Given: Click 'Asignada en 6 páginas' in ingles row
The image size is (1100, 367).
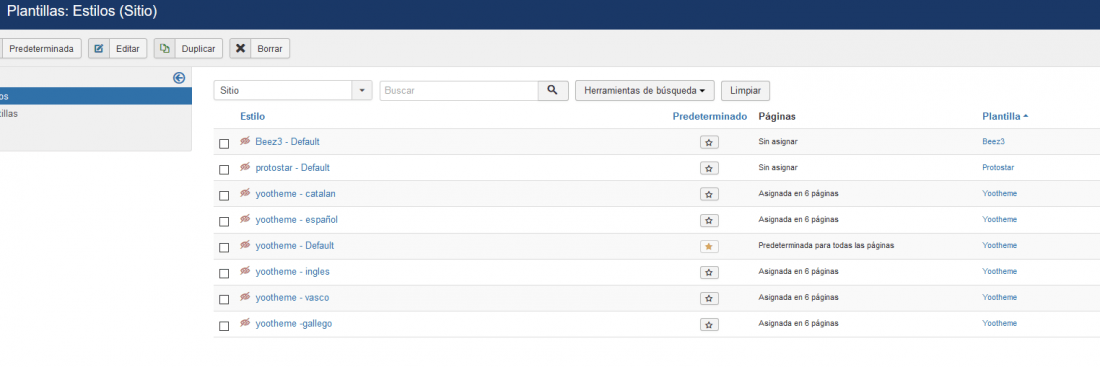Looking at the screenshot, I should tap(798, 272).
